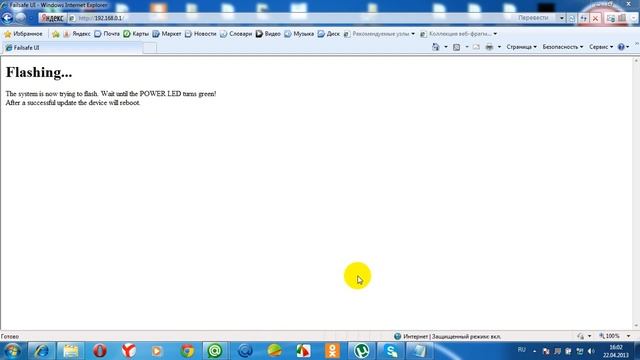Open the Маркет bookmark
Viewport: 640px width, 360px height.
tap(167, 34)
